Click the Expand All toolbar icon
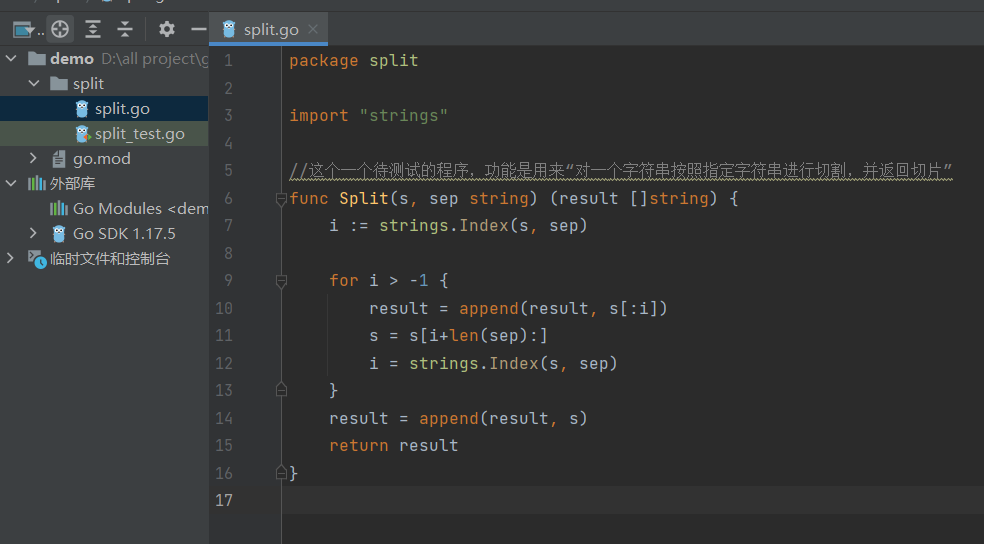 click(93, 29)
